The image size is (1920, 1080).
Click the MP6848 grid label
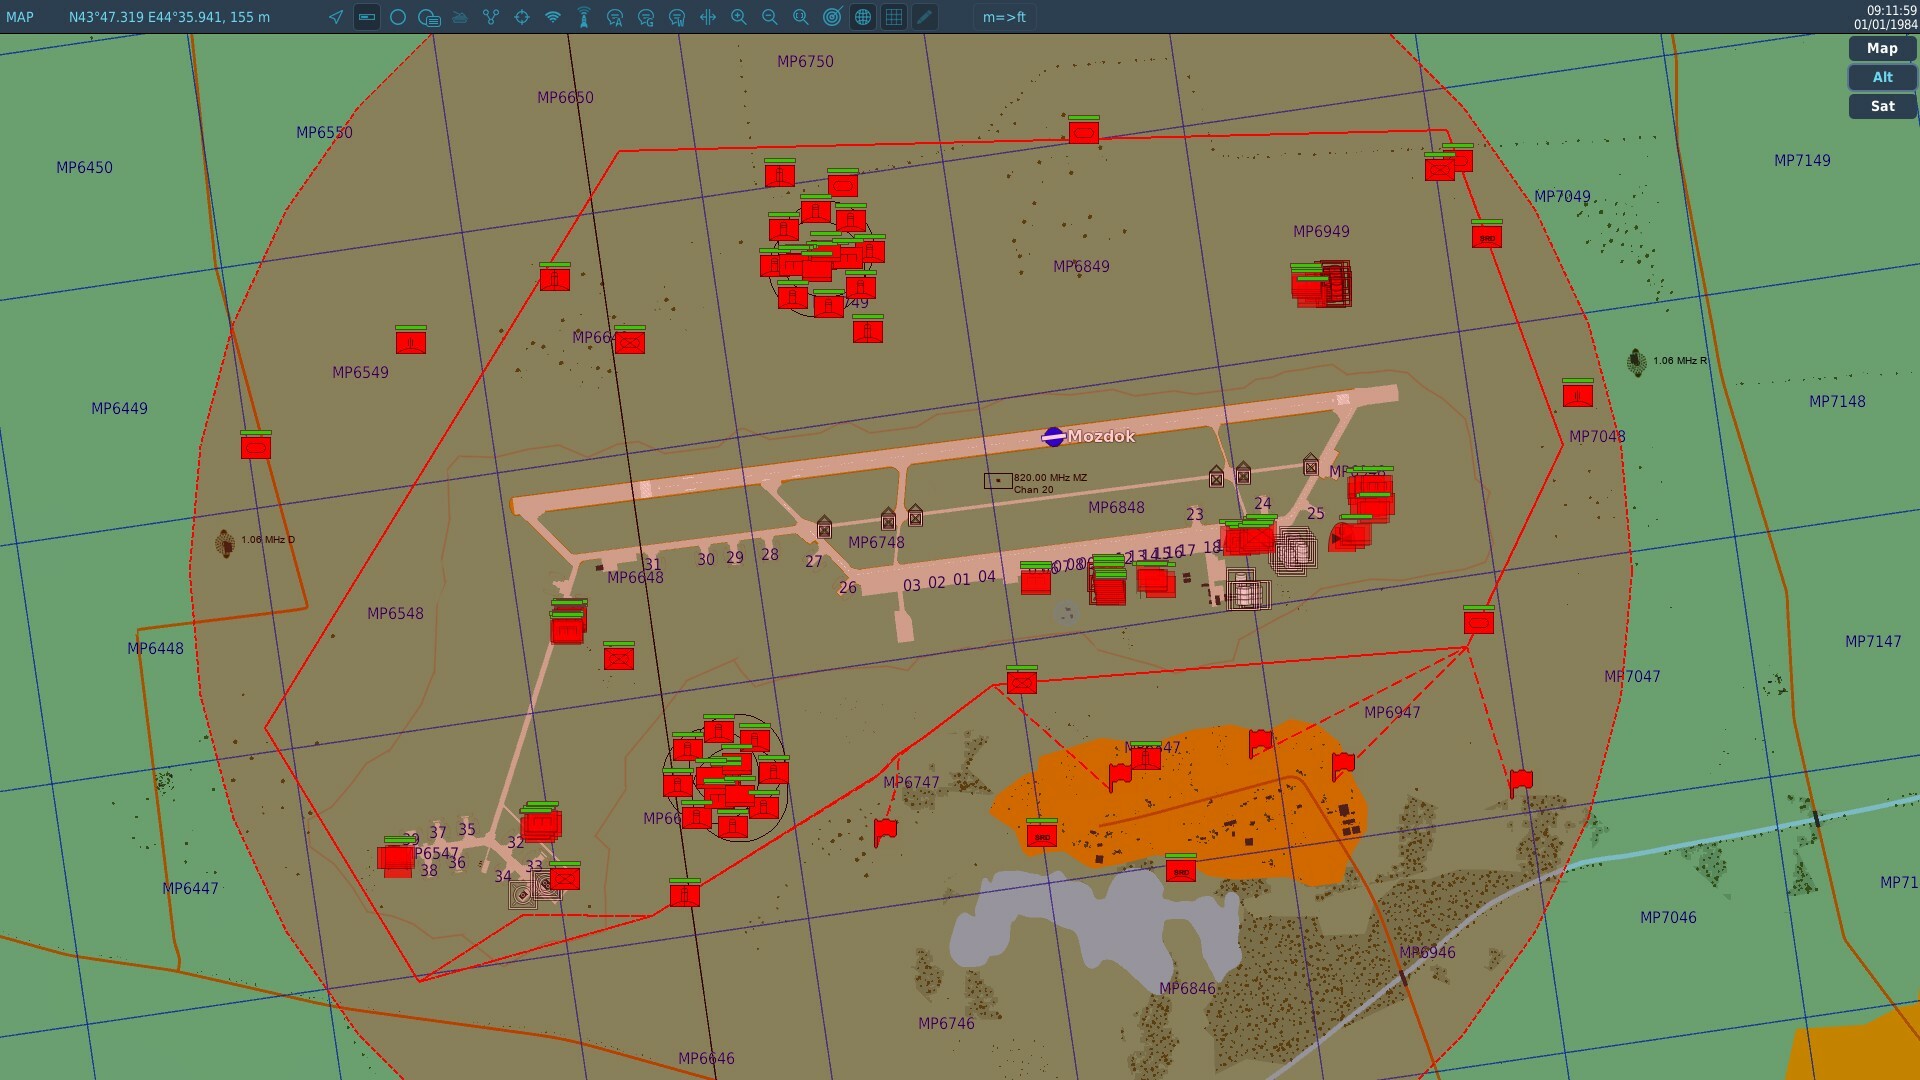pos(1116,508)
